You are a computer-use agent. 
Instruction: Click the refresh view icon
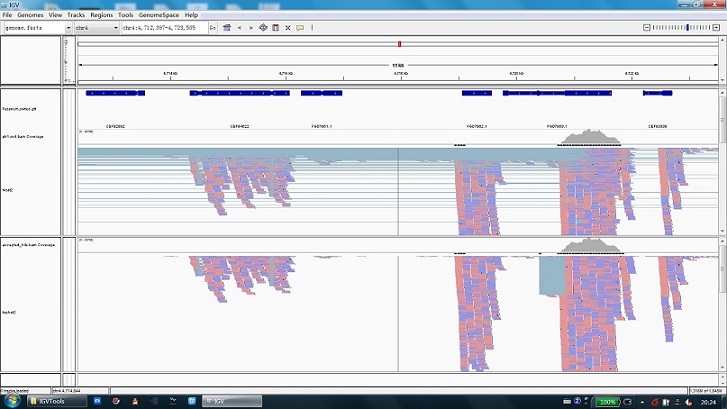coord(263,28)
